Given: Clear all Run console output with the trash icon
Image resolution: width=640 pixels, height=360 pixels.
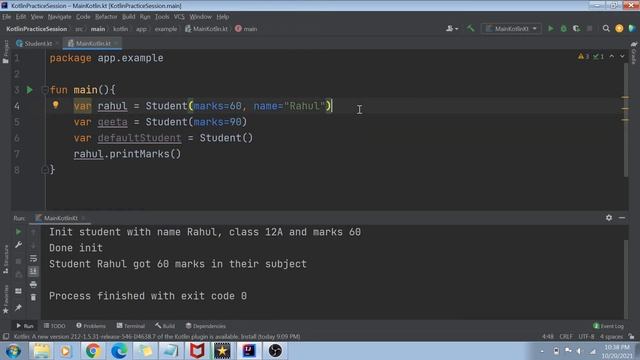Looking at the screenshot, I should pos(33,297).
